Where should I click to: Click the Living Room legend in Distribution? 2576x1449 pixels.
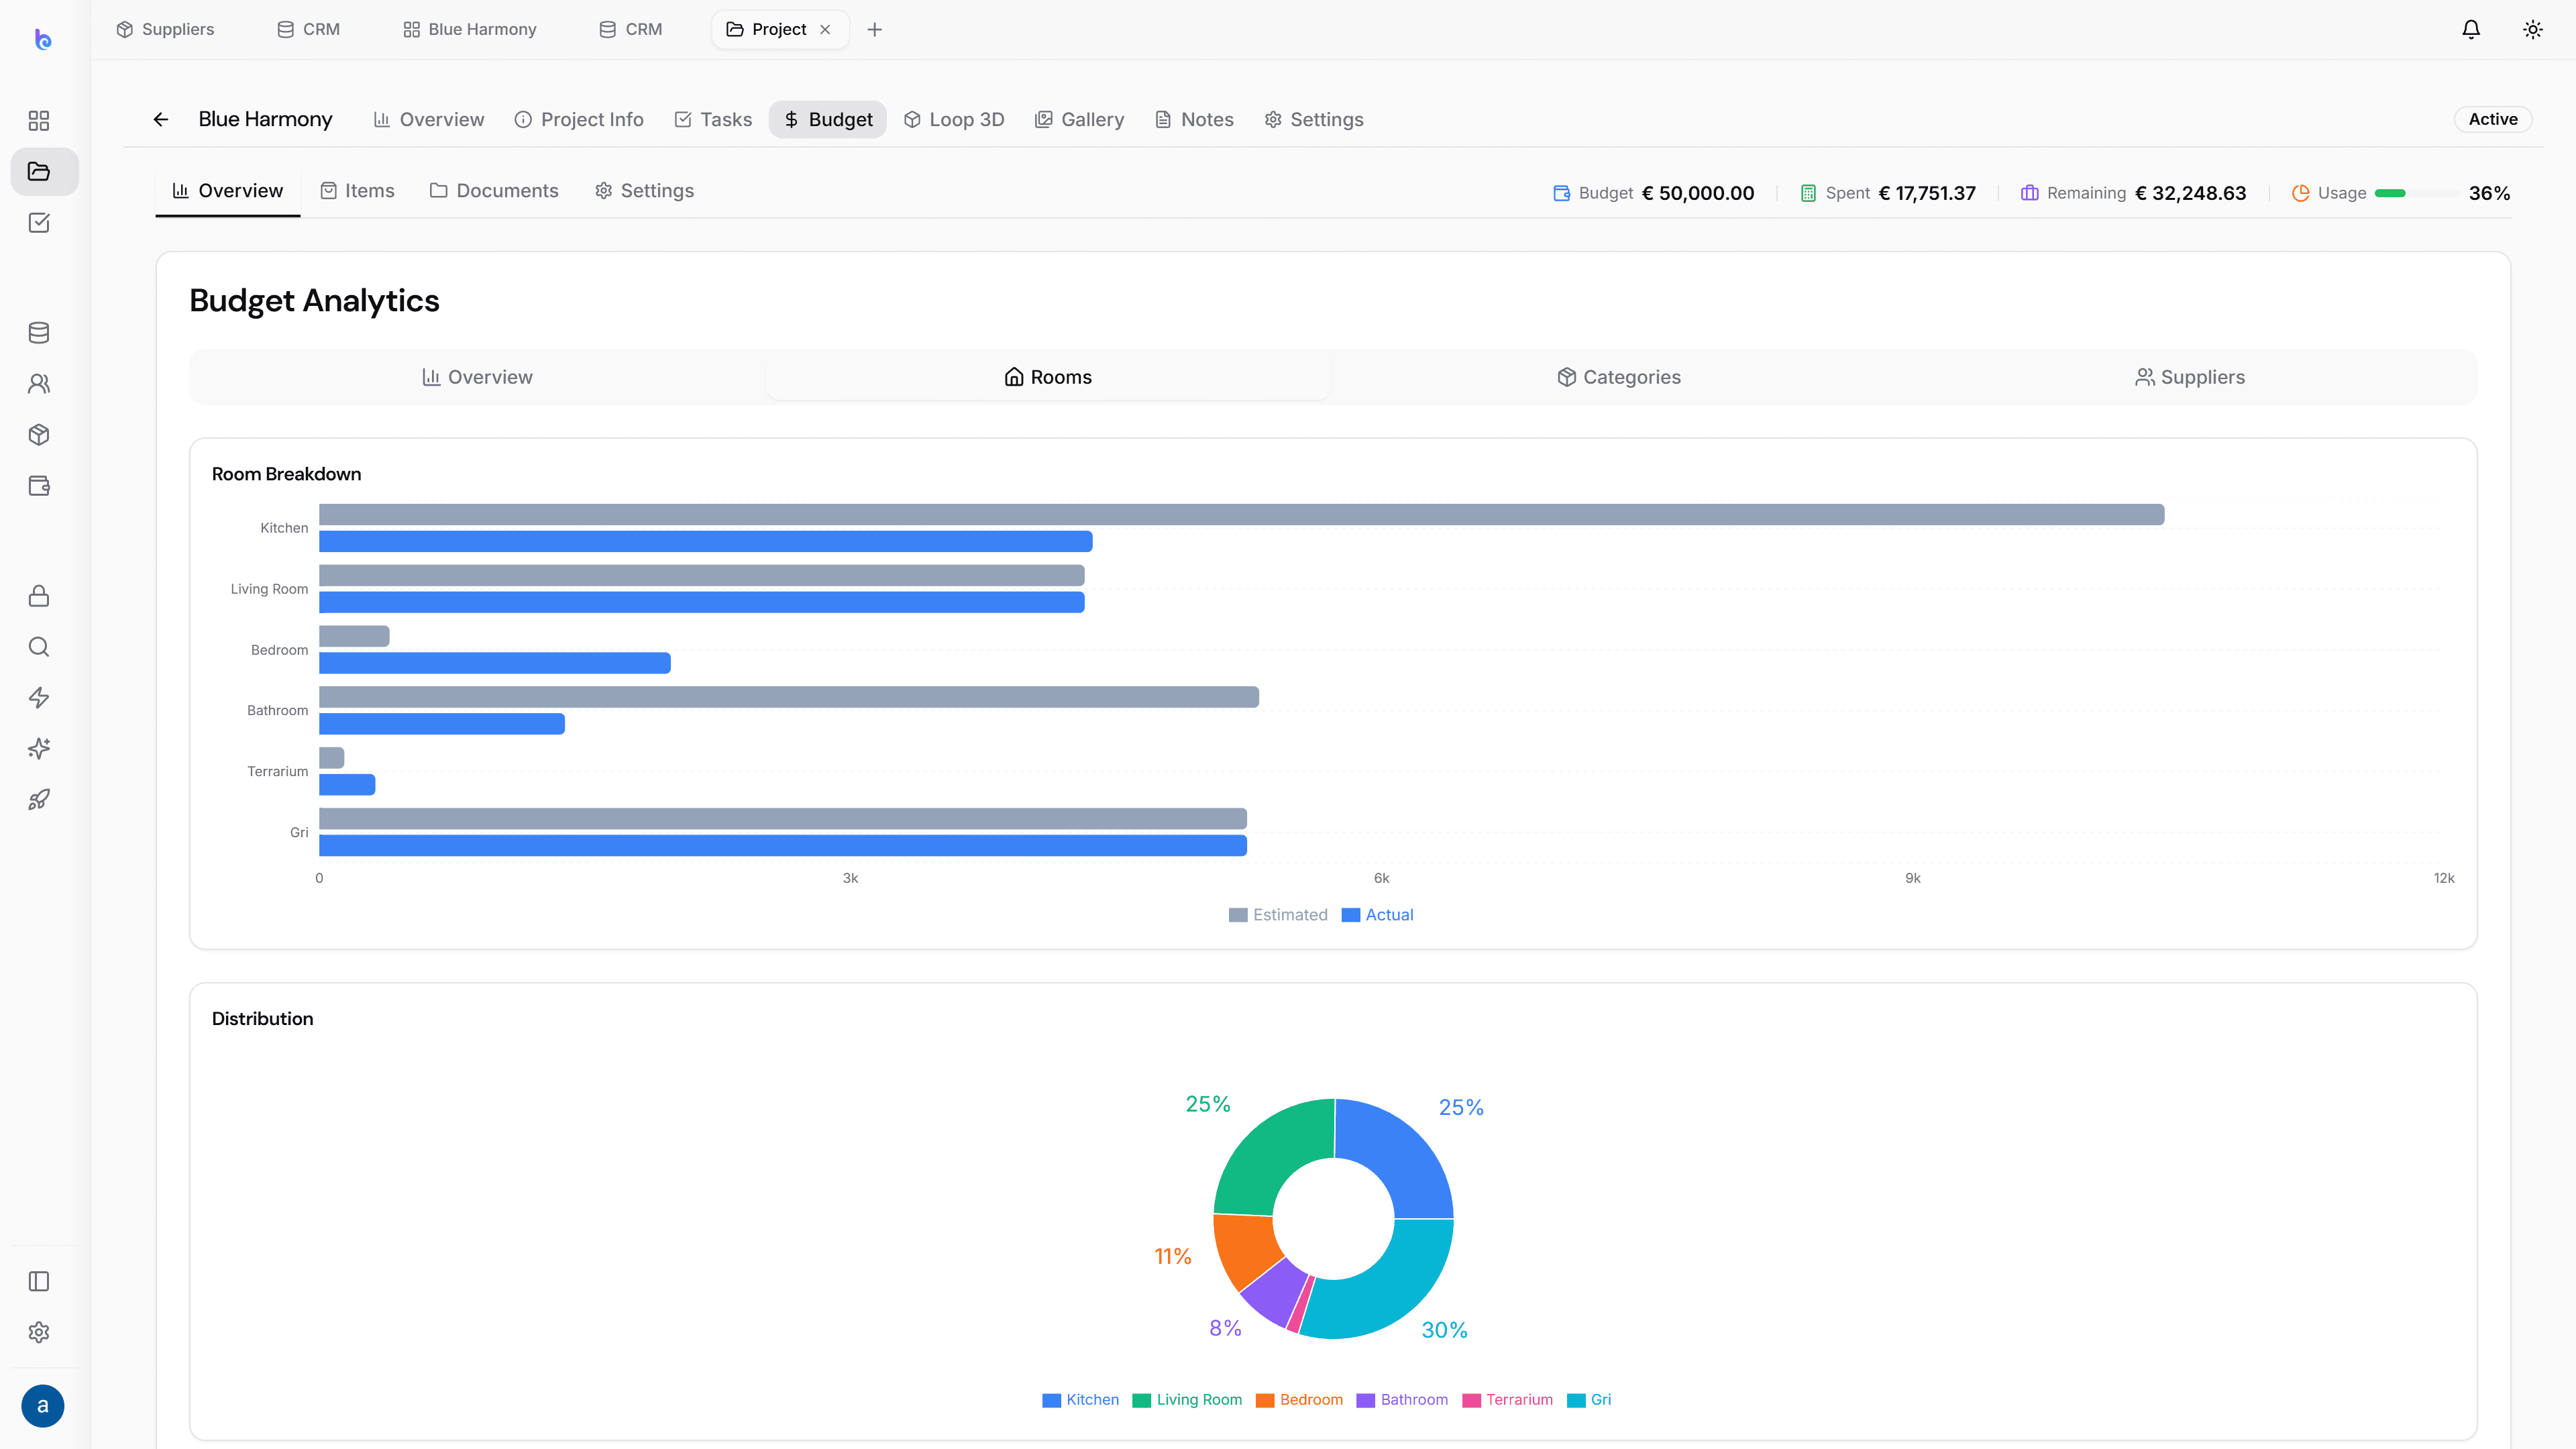[x=1187, y=1400]
